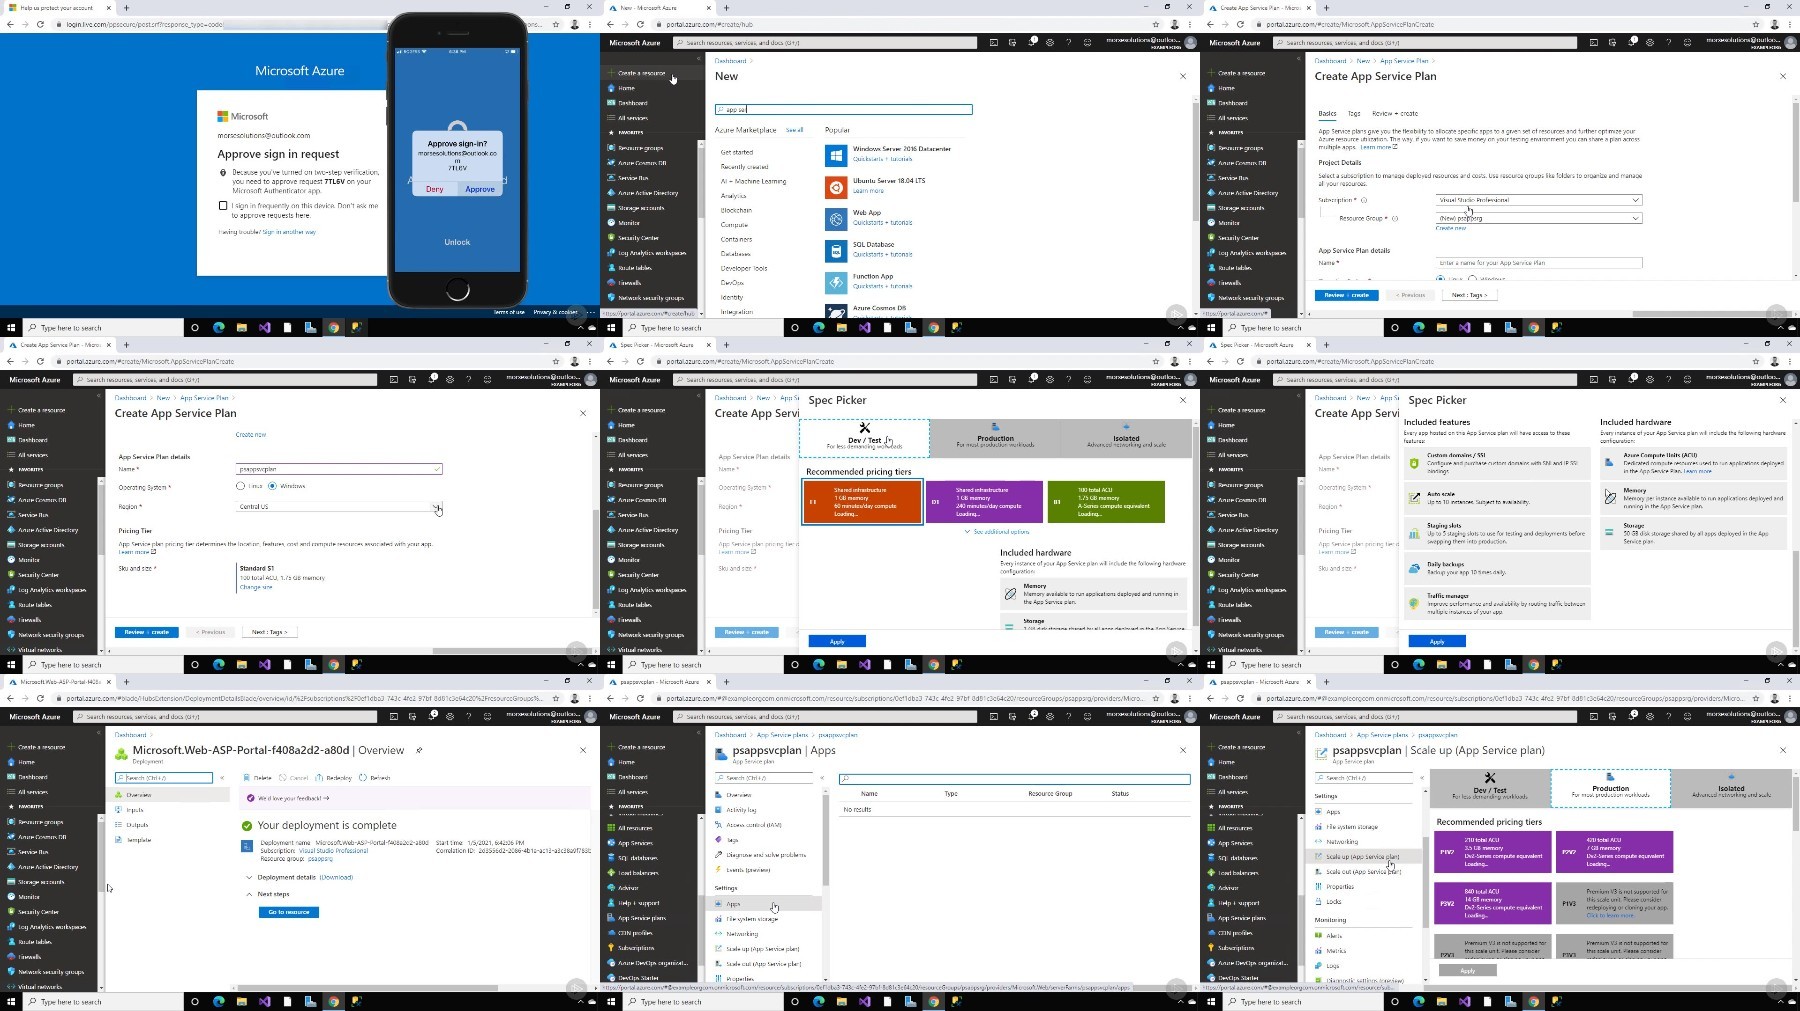
Task: Open notifications bell in New blade window header
Action: [1031, 43]
